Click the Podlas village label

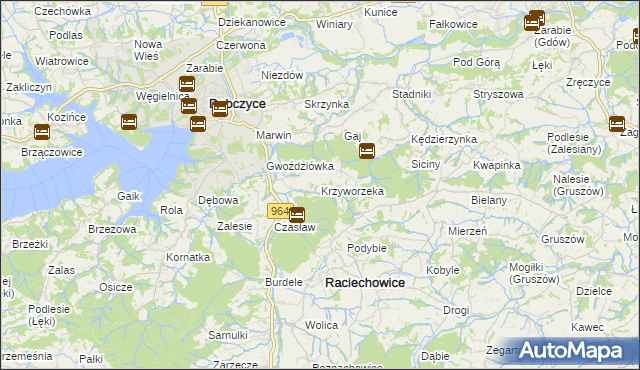pyautogui.click(x=65, y=35)
